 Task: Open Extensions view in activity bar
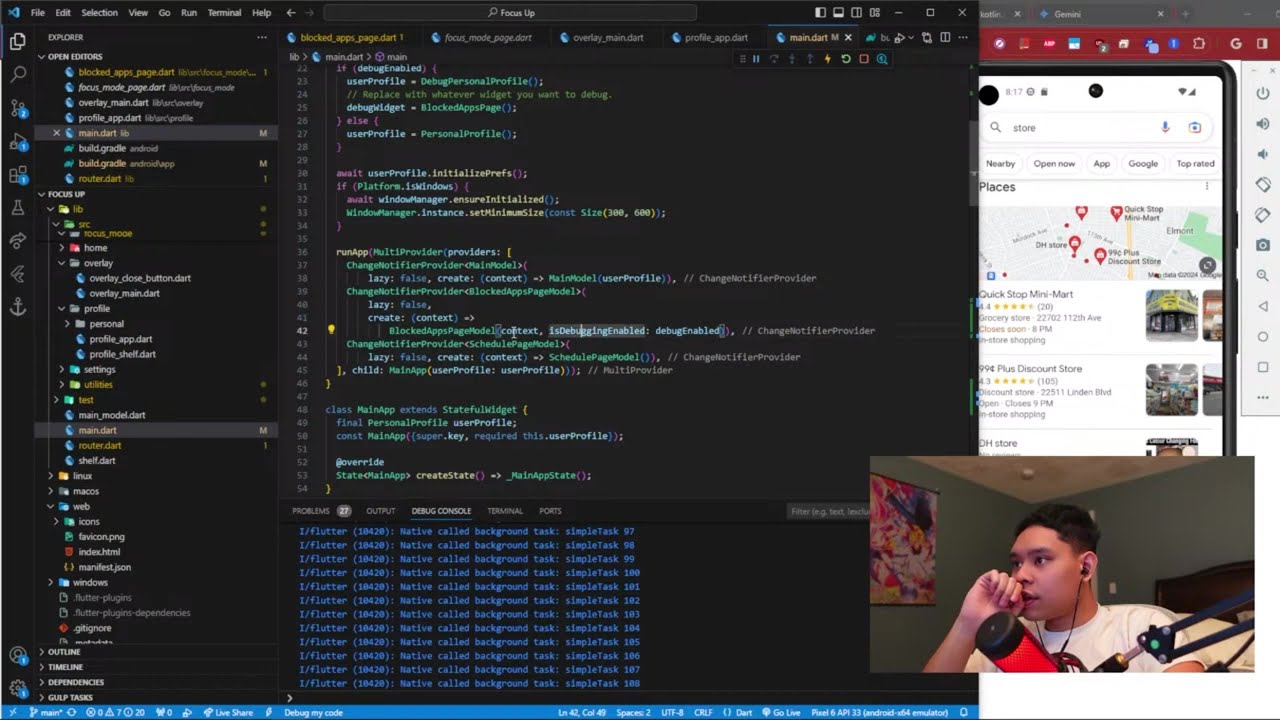pyautogui.click(x=17, y=175)
